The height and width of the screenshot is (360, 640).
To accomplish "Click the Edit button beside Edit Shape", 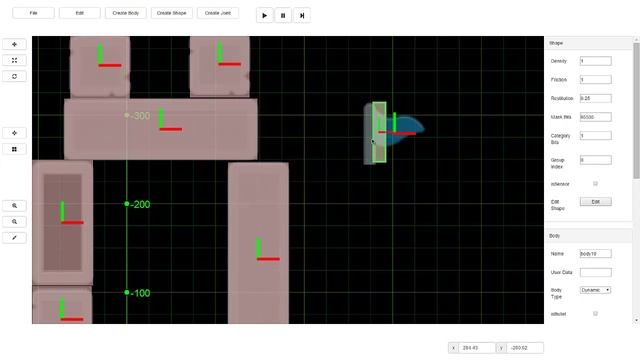I will click(x=596, y=202).
